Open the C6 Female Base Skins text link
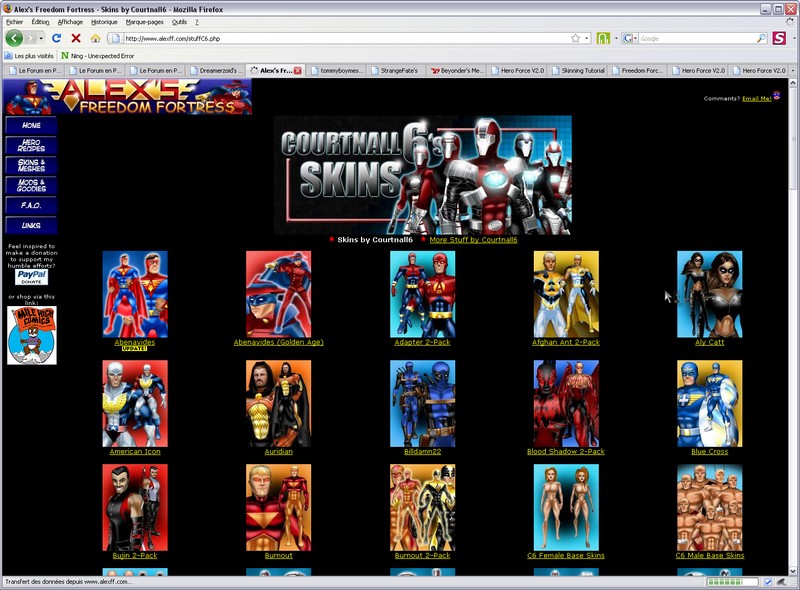Image resolution: width=800 pixels, height=590 pixels. click(x=566, y=555)
